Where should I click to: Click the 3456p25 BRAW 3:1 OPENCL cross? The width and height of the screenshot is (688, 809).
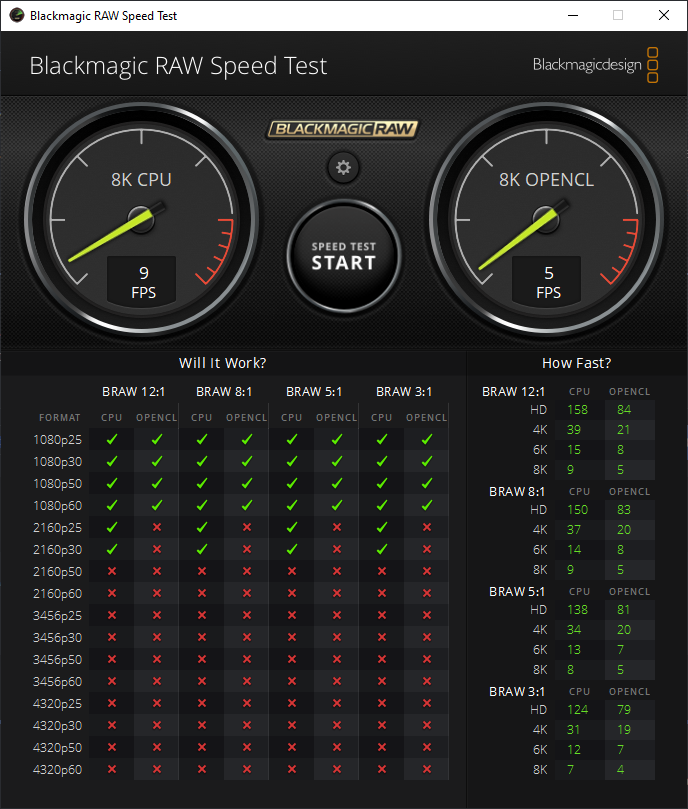(427, 616)
